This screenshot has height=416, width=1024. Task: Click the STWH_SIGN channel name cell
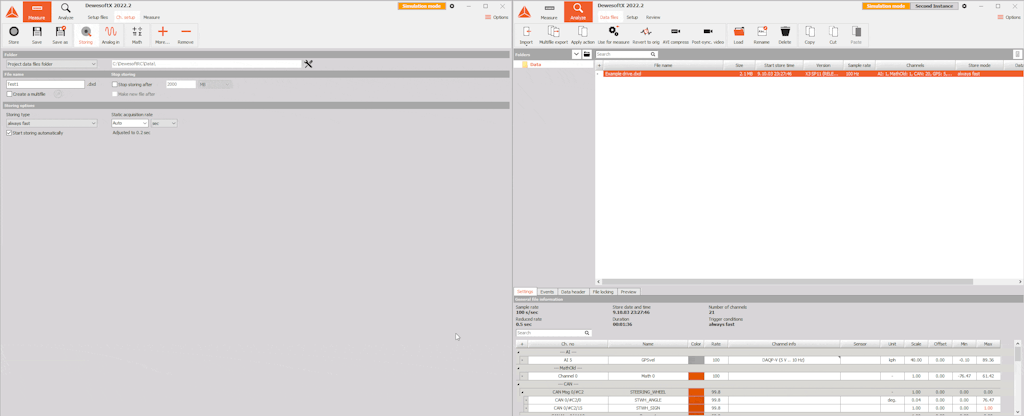[648, 408]
